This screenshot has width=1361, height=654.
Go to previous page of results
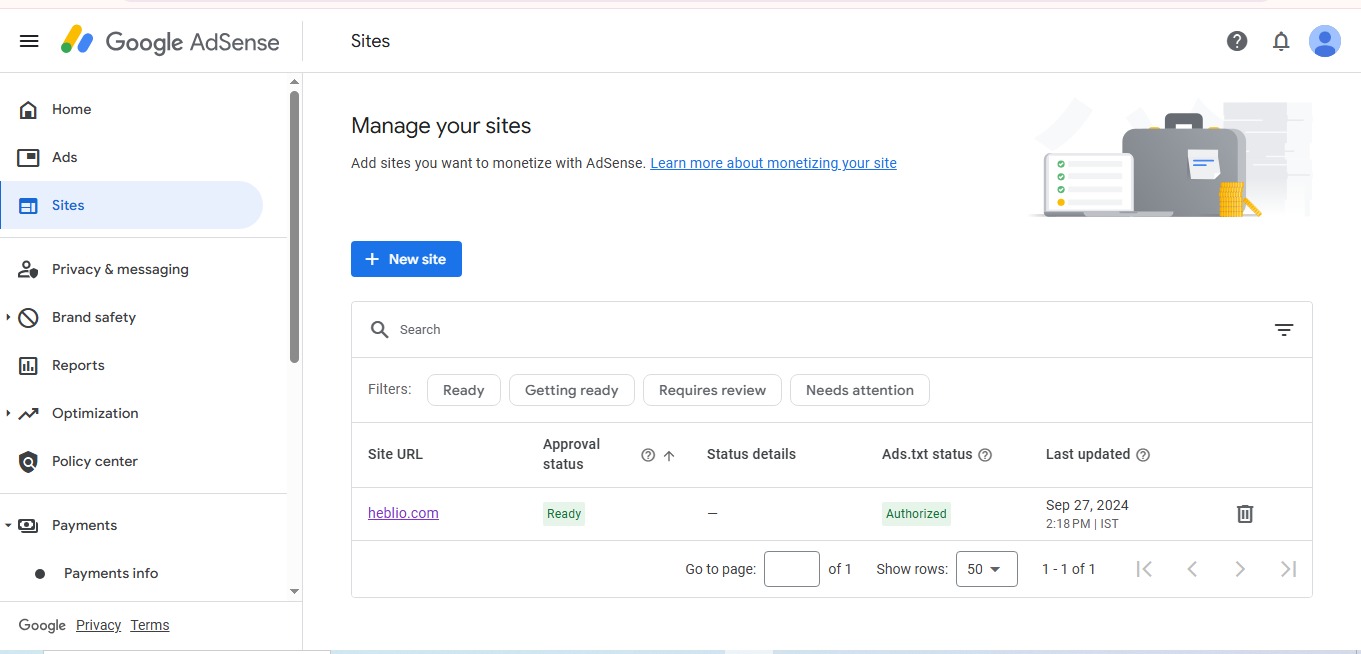click(x=1192, y=569)
